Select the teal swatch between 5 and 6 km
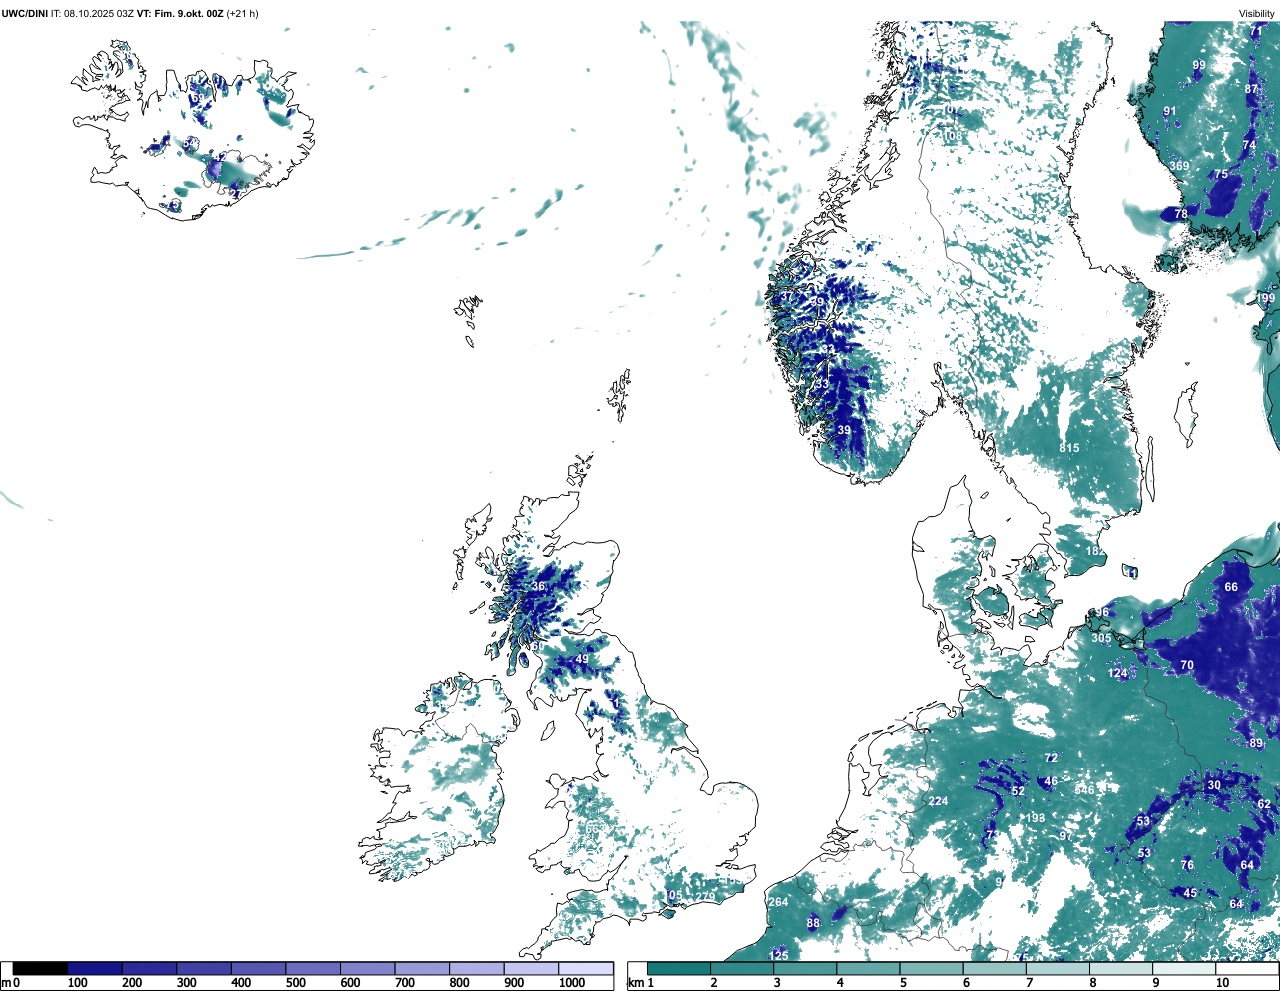1280x991 pixels. coord(932,968)
